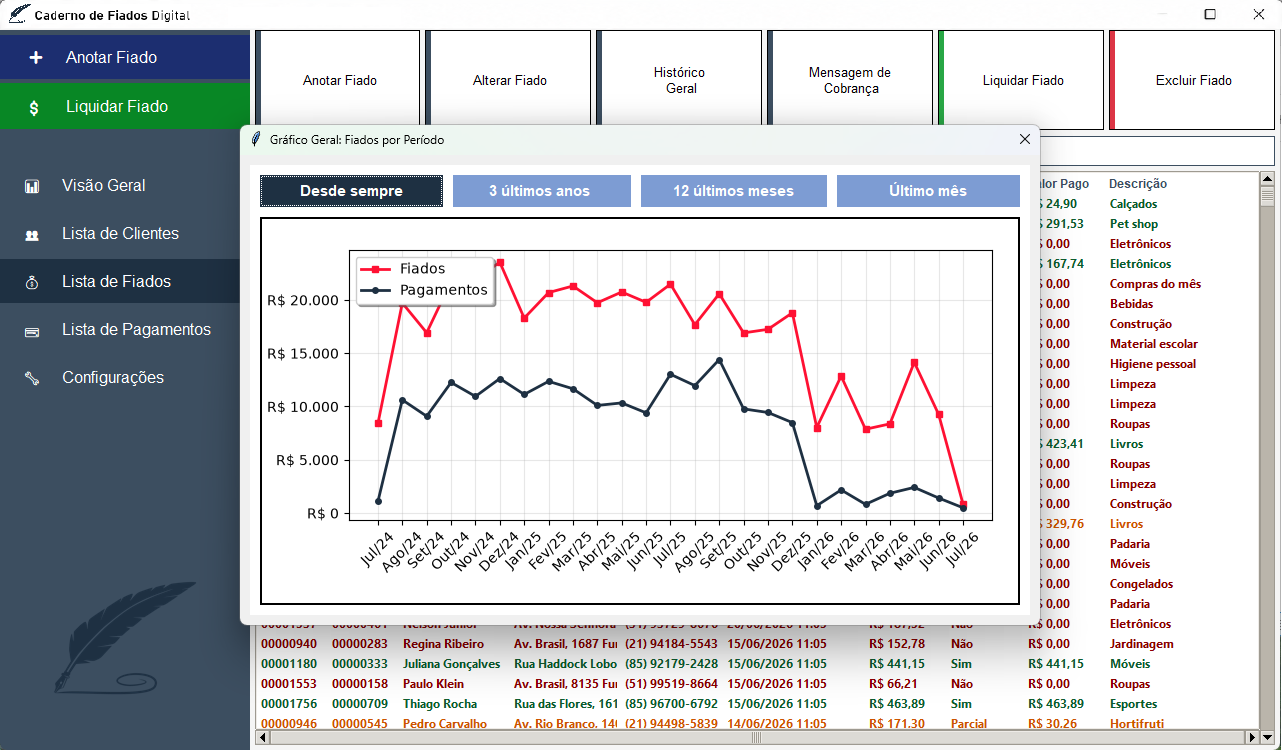This screenshot has height=750, width=1282.
Task: Click the red 'Excluir Fiado' button
Action: click(x=1192, y=80)
